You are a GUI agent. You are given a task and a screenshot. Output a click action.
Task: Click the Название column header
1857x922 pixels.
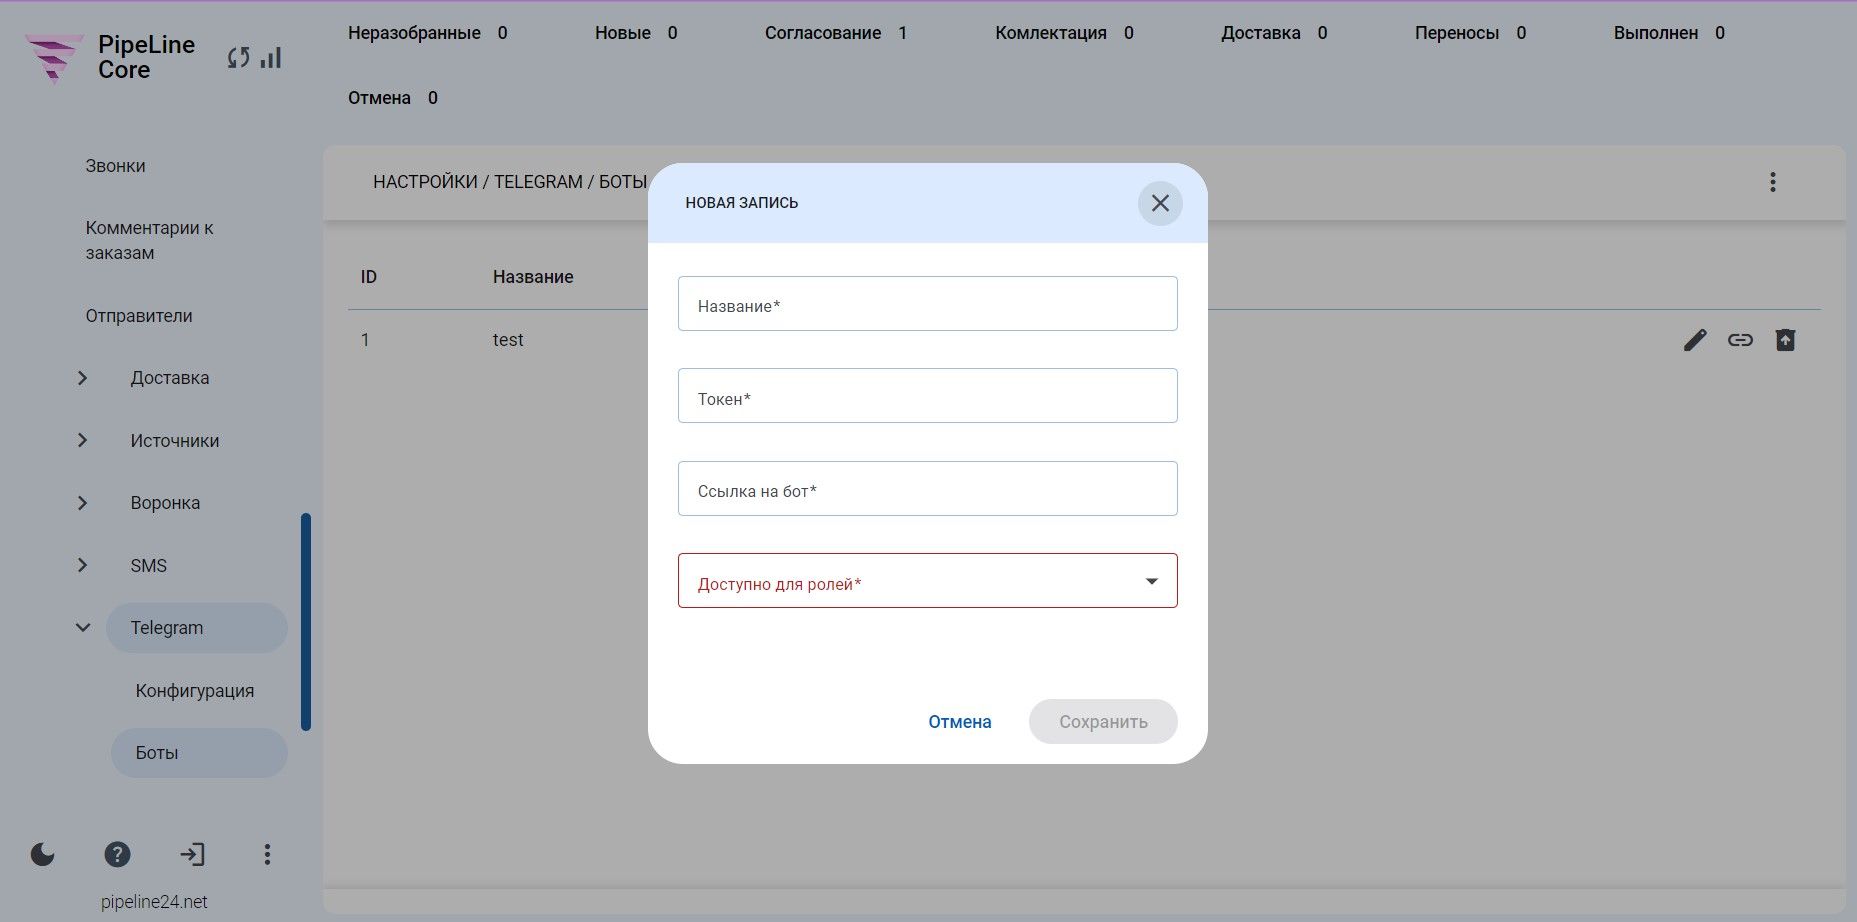(533, 277)
